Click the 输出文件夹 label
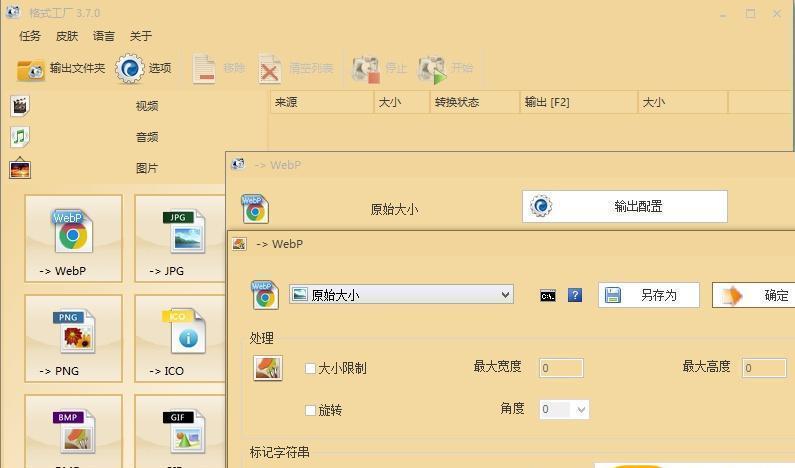This screenshot has width=795, height=468. (77, 68)
